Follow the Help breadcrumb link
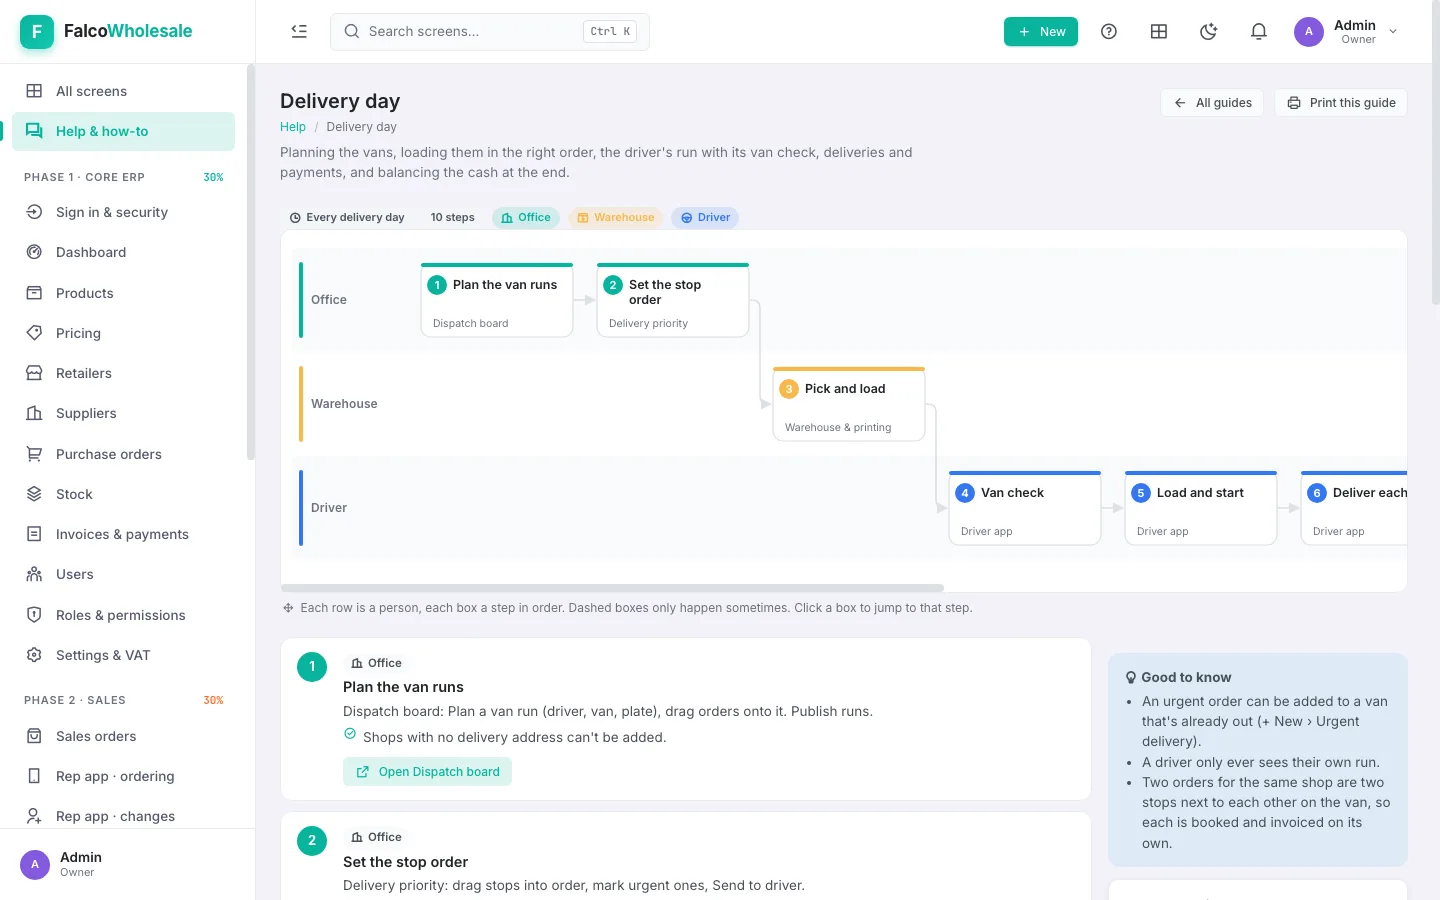Screen dimensions: 1440x900 [293, 127]
